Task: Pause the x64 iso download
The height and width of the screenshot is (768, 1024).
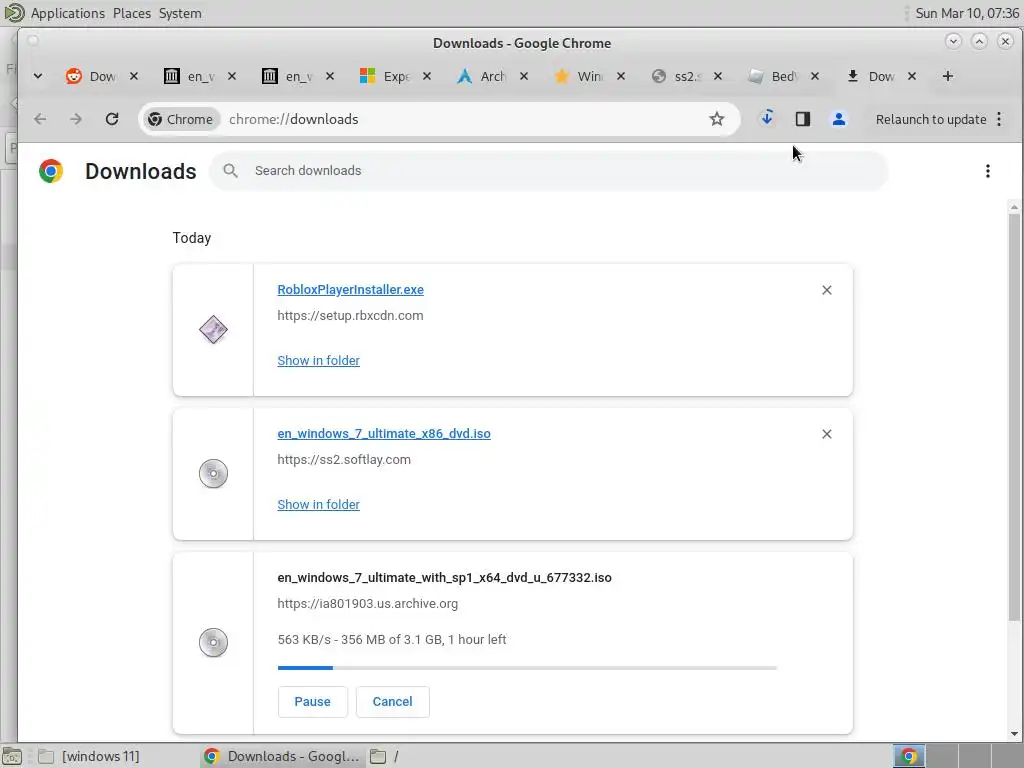Action: pos(312,701)
